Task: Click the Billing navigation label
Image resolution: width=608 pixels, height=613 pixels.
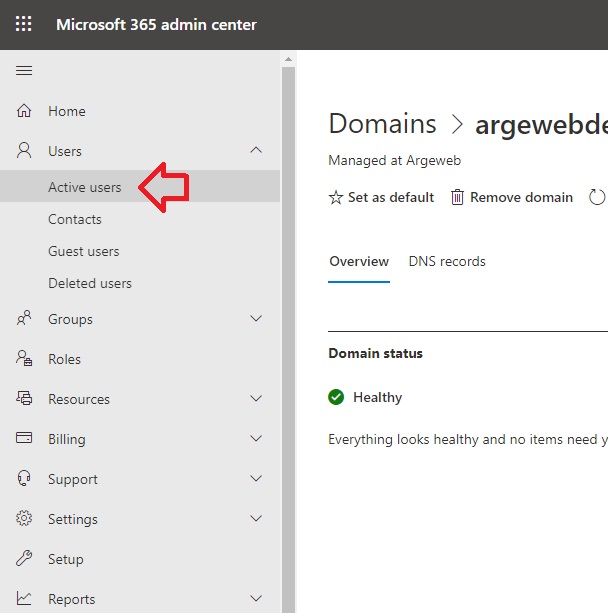Action: click(x=67, y=439)
